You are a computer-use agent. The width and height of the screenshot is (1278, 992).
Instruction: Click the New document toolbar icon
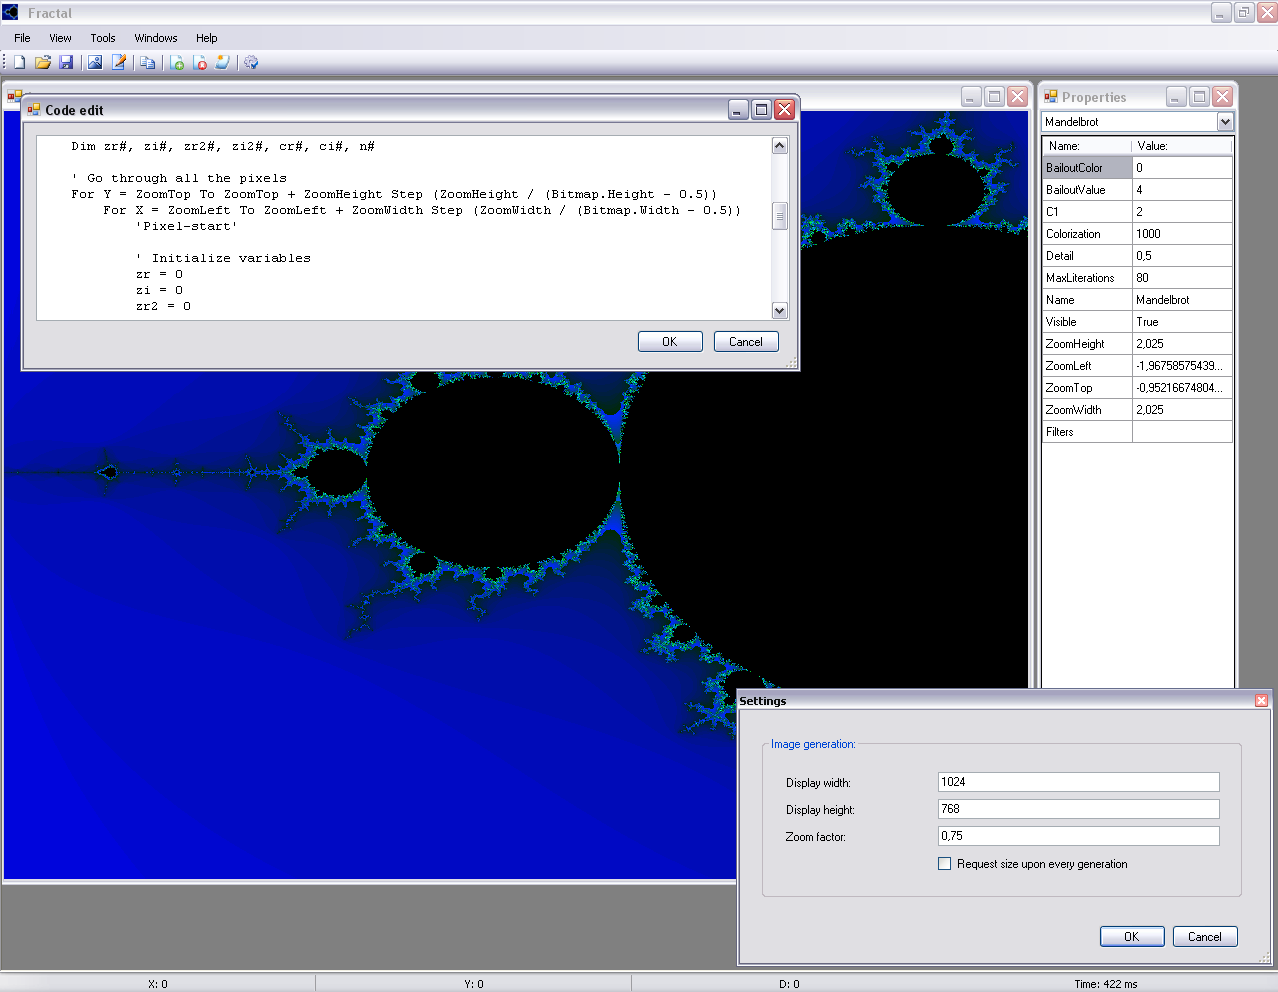19,62
